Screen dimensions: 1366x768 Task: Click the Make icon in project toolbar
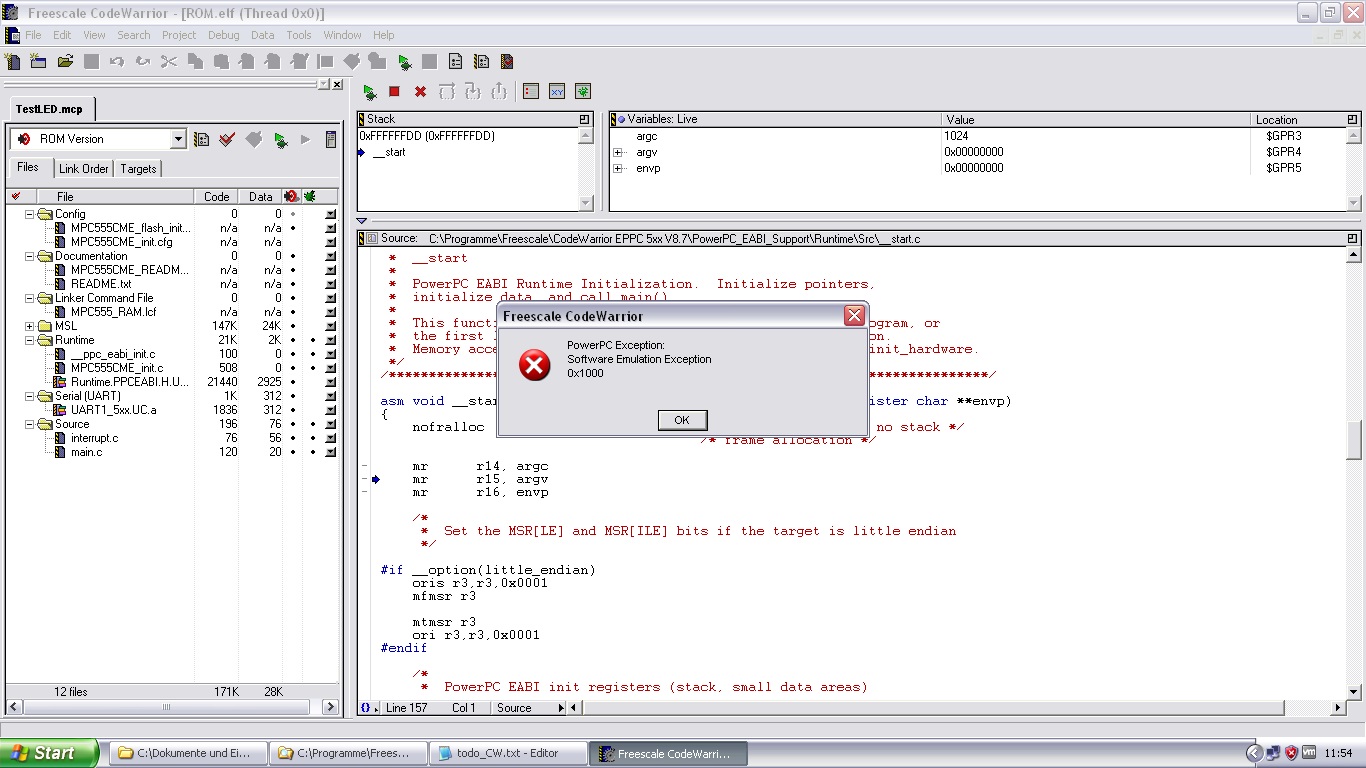(254, 139)
